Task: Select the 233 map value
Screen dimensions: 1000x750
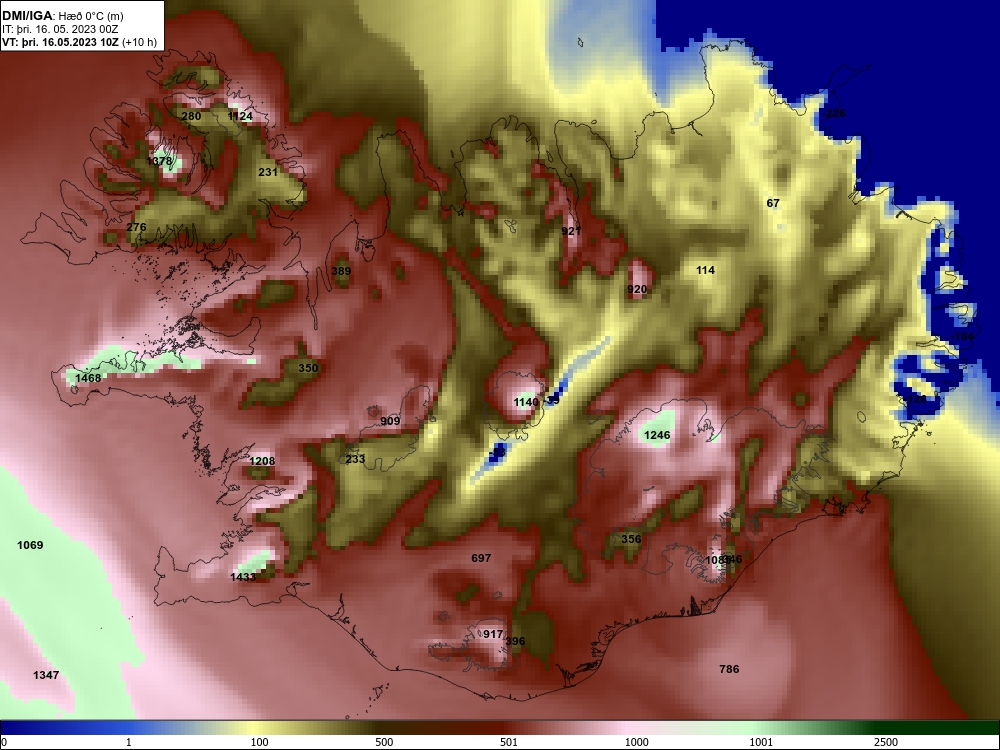Action: pyautogui.click(x=355, y=459)
